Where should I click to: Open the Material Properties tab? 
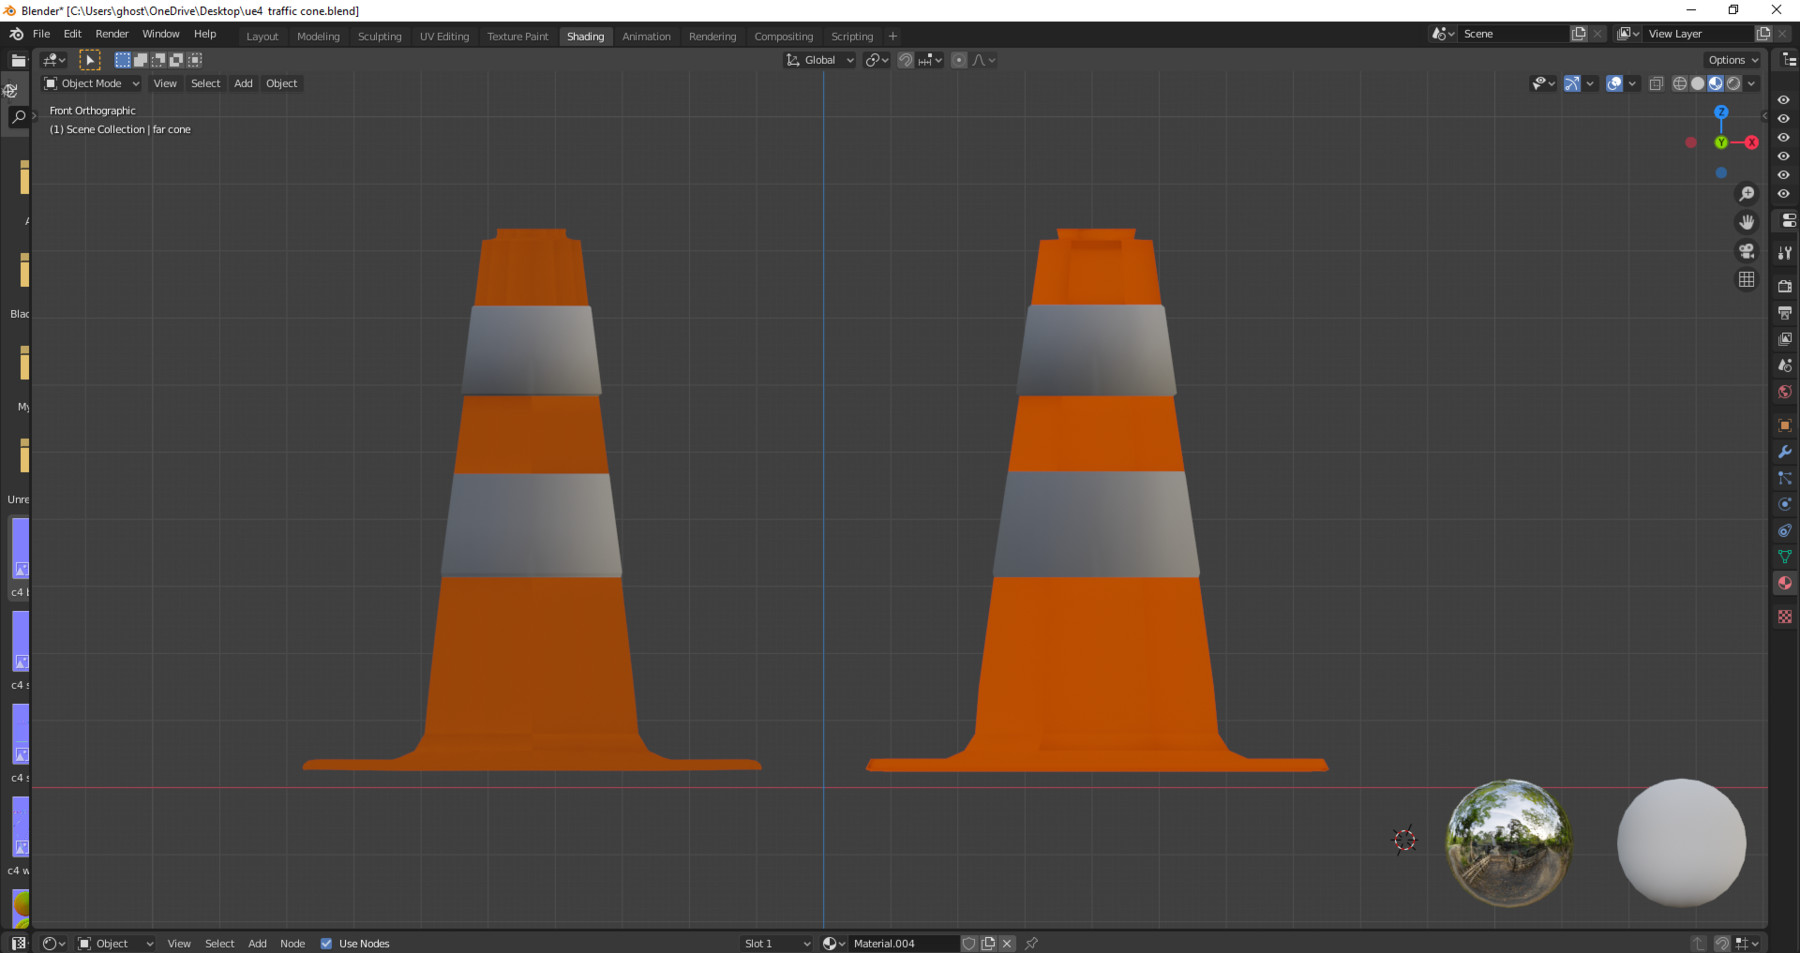pos(1784,583)
